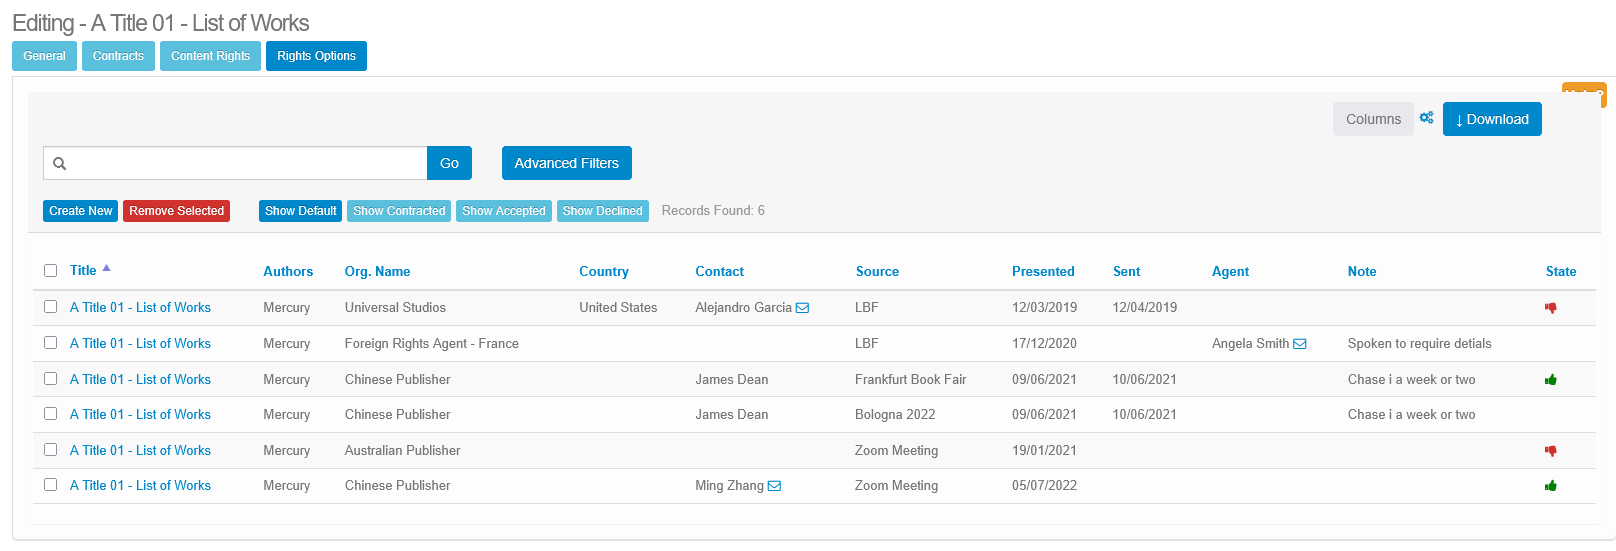Click the email envelope icon next to Angela Smith
The height and width of the screenshot is (551, 1616).
click(1300, 344)
